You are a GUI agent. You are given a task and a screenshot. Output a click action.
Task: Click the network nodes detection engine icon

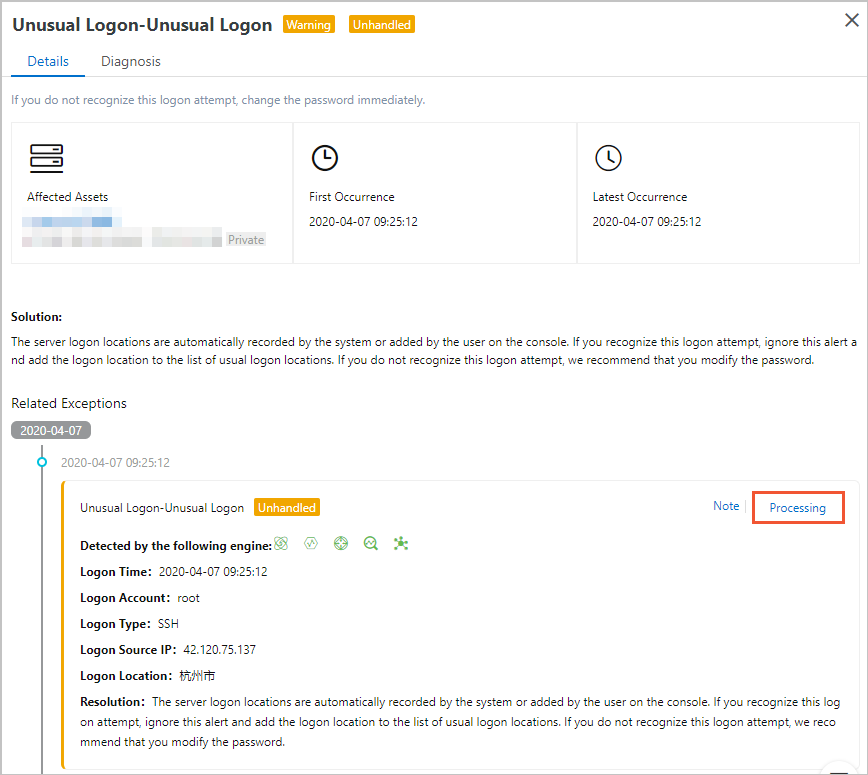401,544
